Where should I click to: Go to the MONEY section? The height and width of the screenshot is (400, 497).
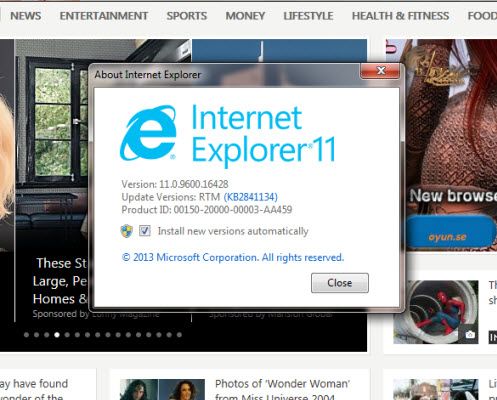click(x=245, y=16)
